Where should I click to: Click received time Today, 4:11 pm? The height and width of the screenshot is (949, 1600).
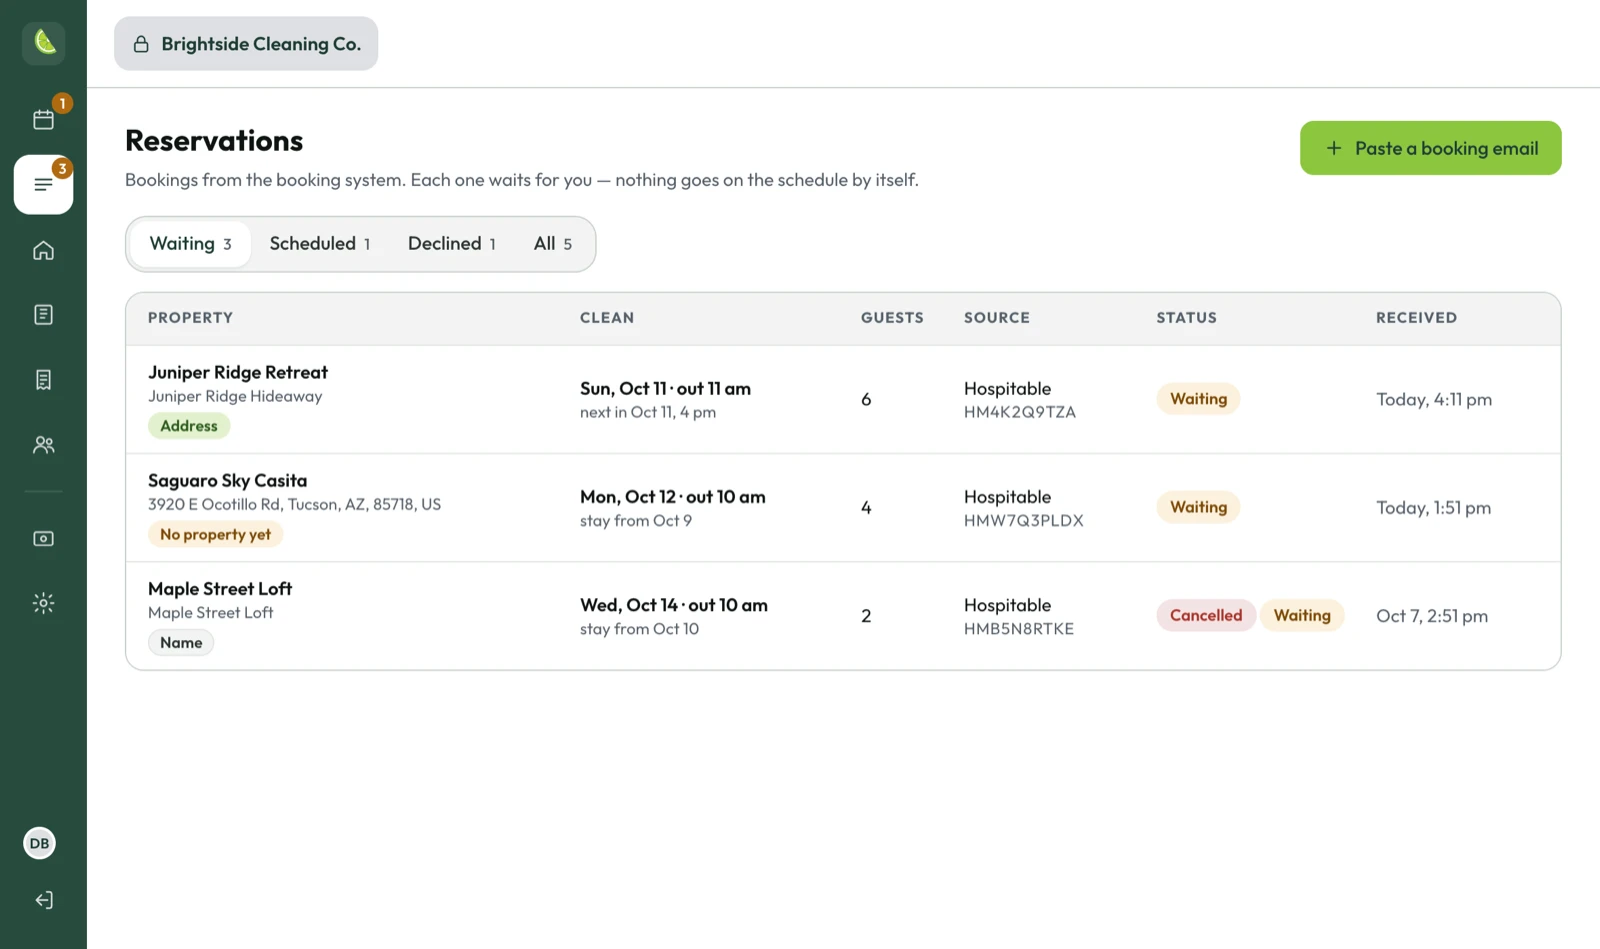1434,400
